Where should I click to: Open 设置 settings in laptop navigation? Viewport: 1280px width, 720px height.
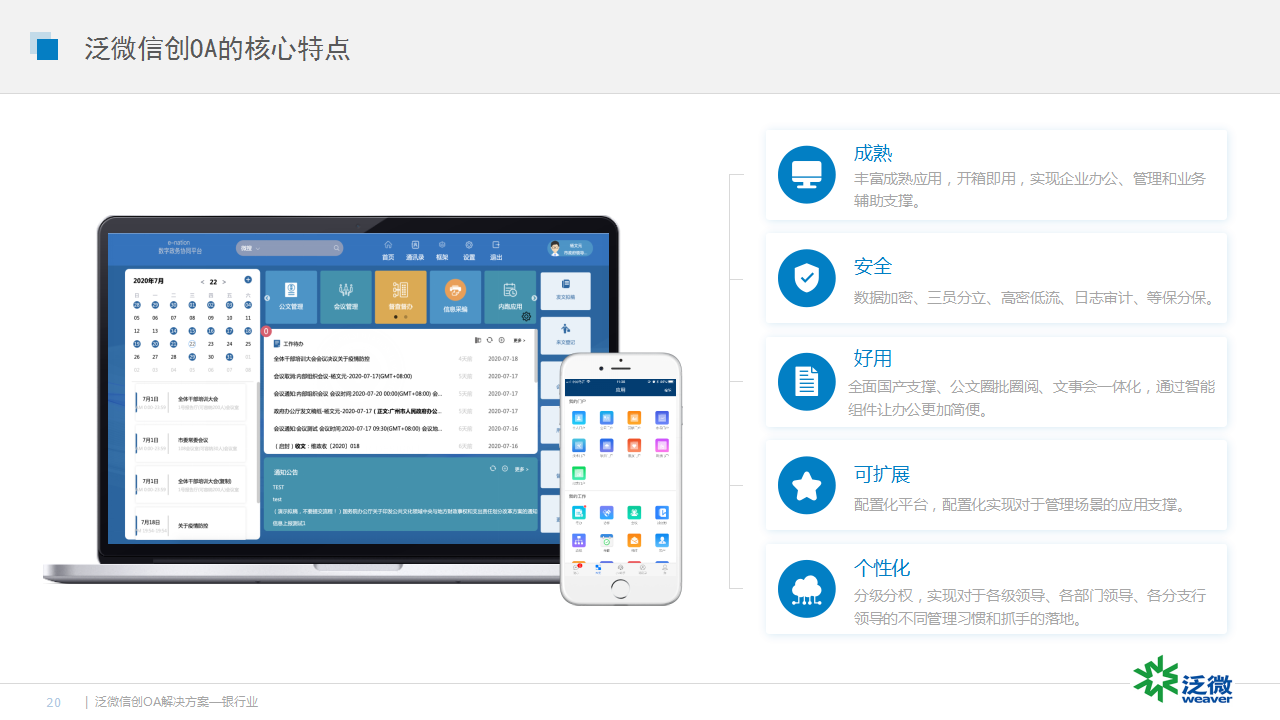pos(469,251)
